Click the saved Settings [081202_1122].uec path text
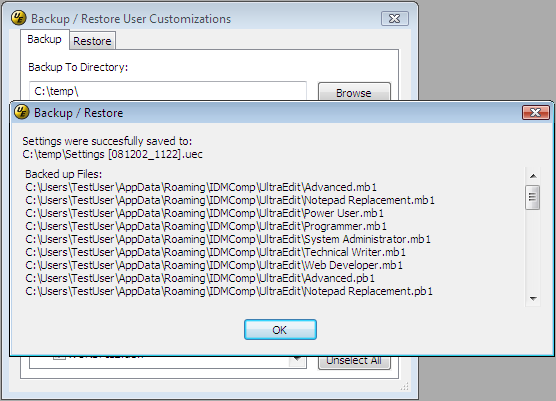 pyautogui.click(x=112, y=154)
